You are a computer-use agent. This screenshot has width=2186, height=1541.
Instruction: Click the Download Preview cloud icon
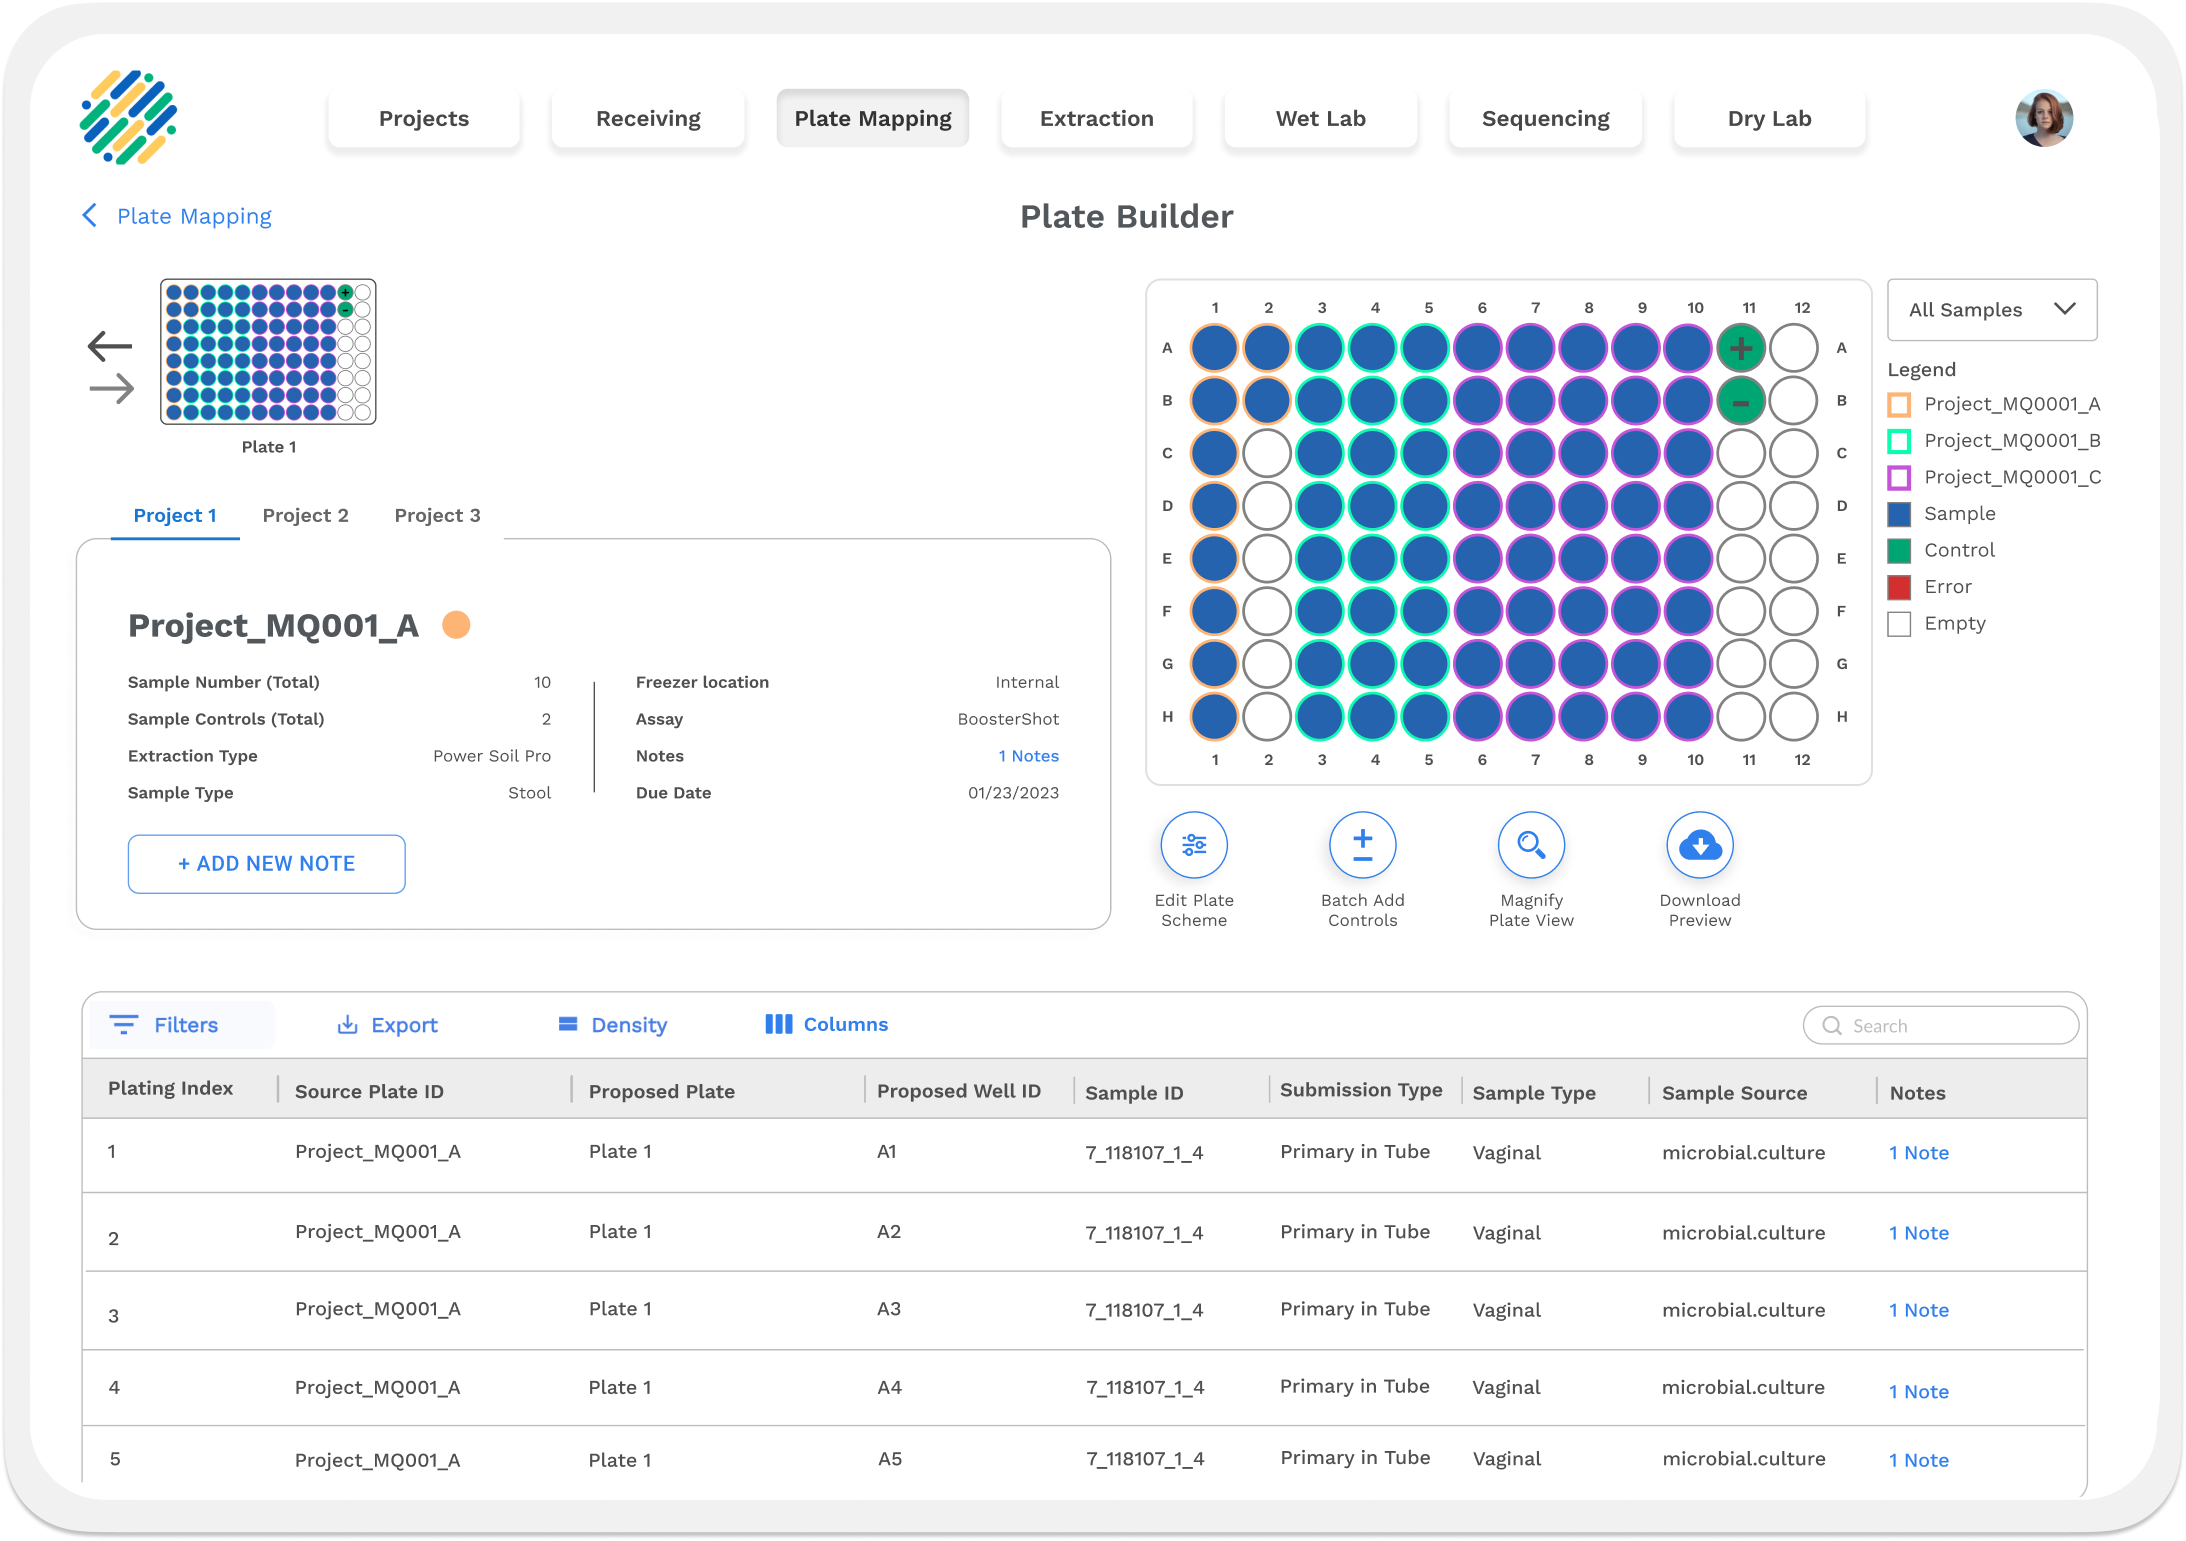pyautogui.click(x=1699, y=846)
